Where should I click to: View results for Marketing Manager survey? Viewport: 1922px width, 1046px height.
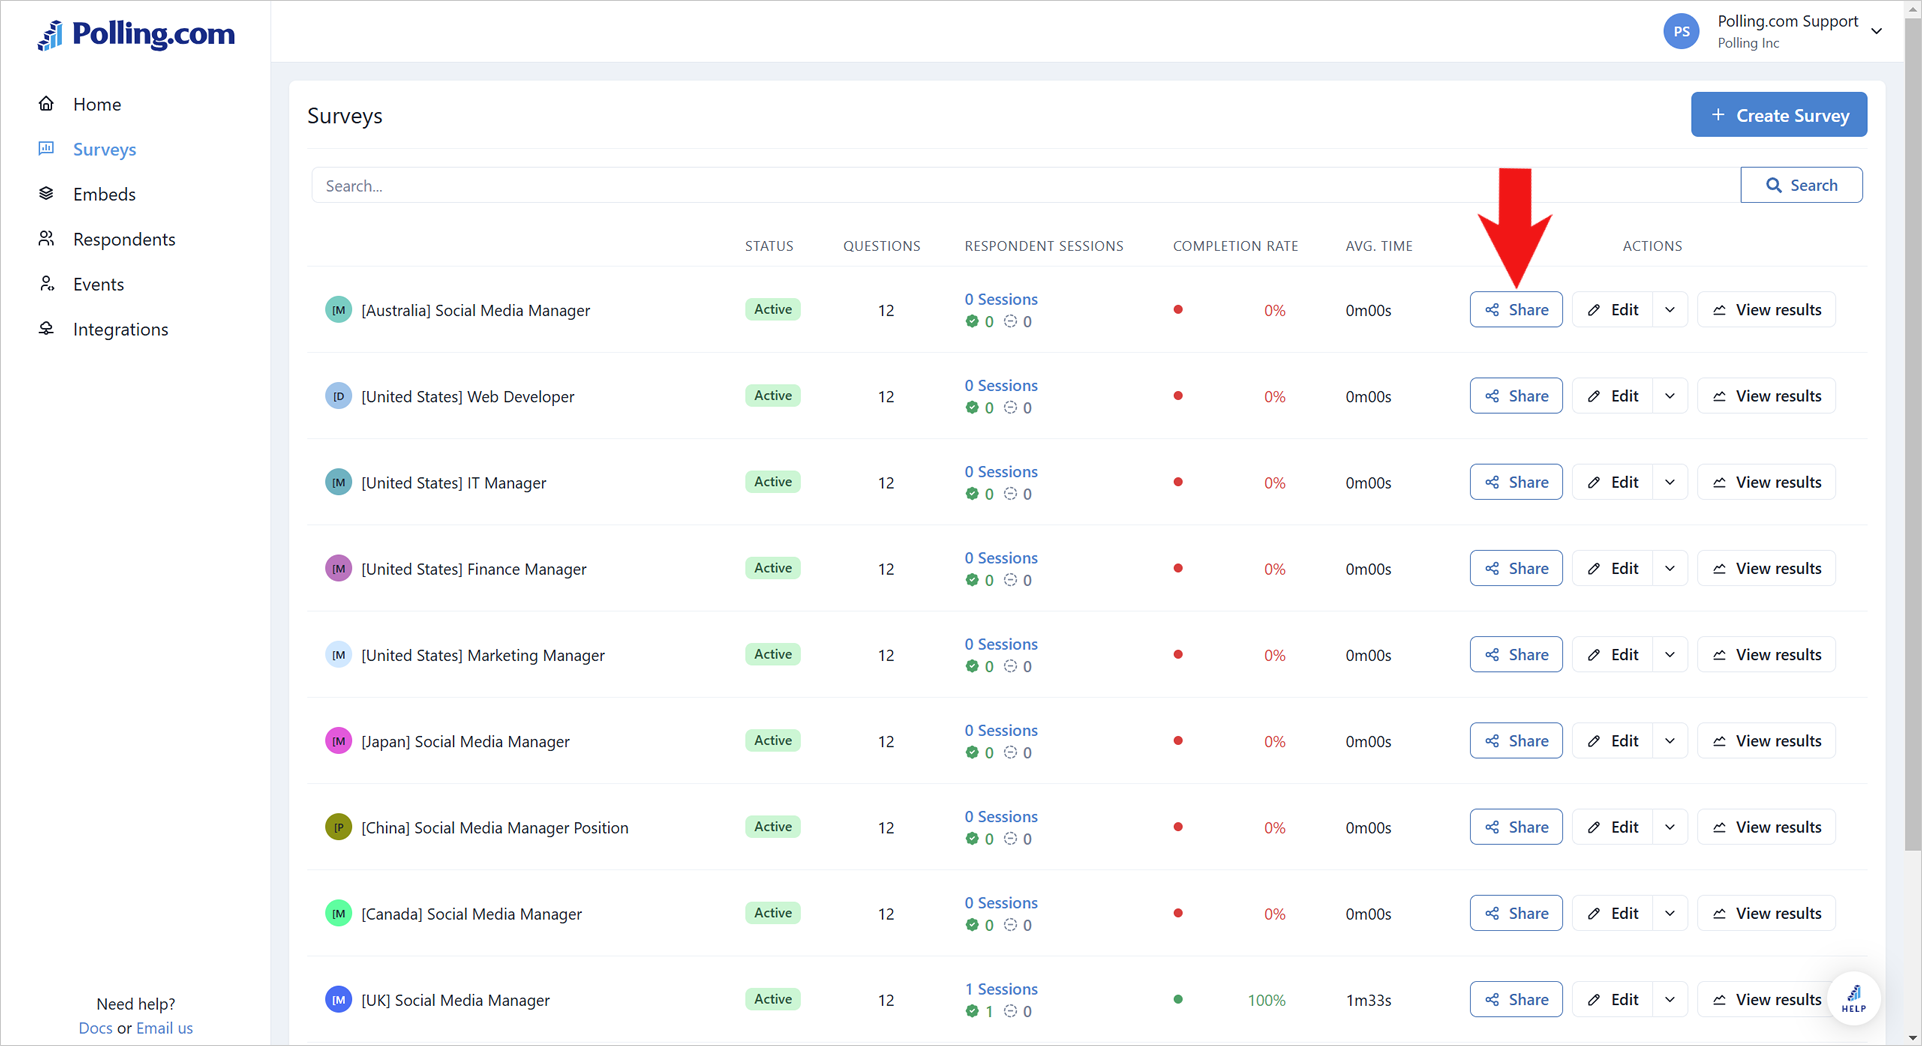[x=1766, y=655]
